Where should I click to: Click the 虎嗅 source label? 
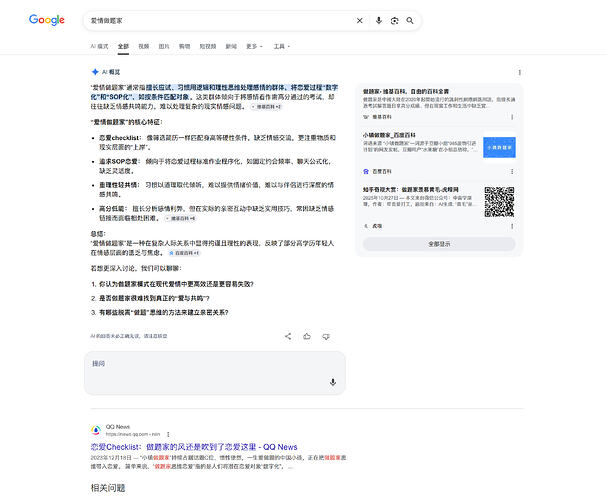(377, 226)
